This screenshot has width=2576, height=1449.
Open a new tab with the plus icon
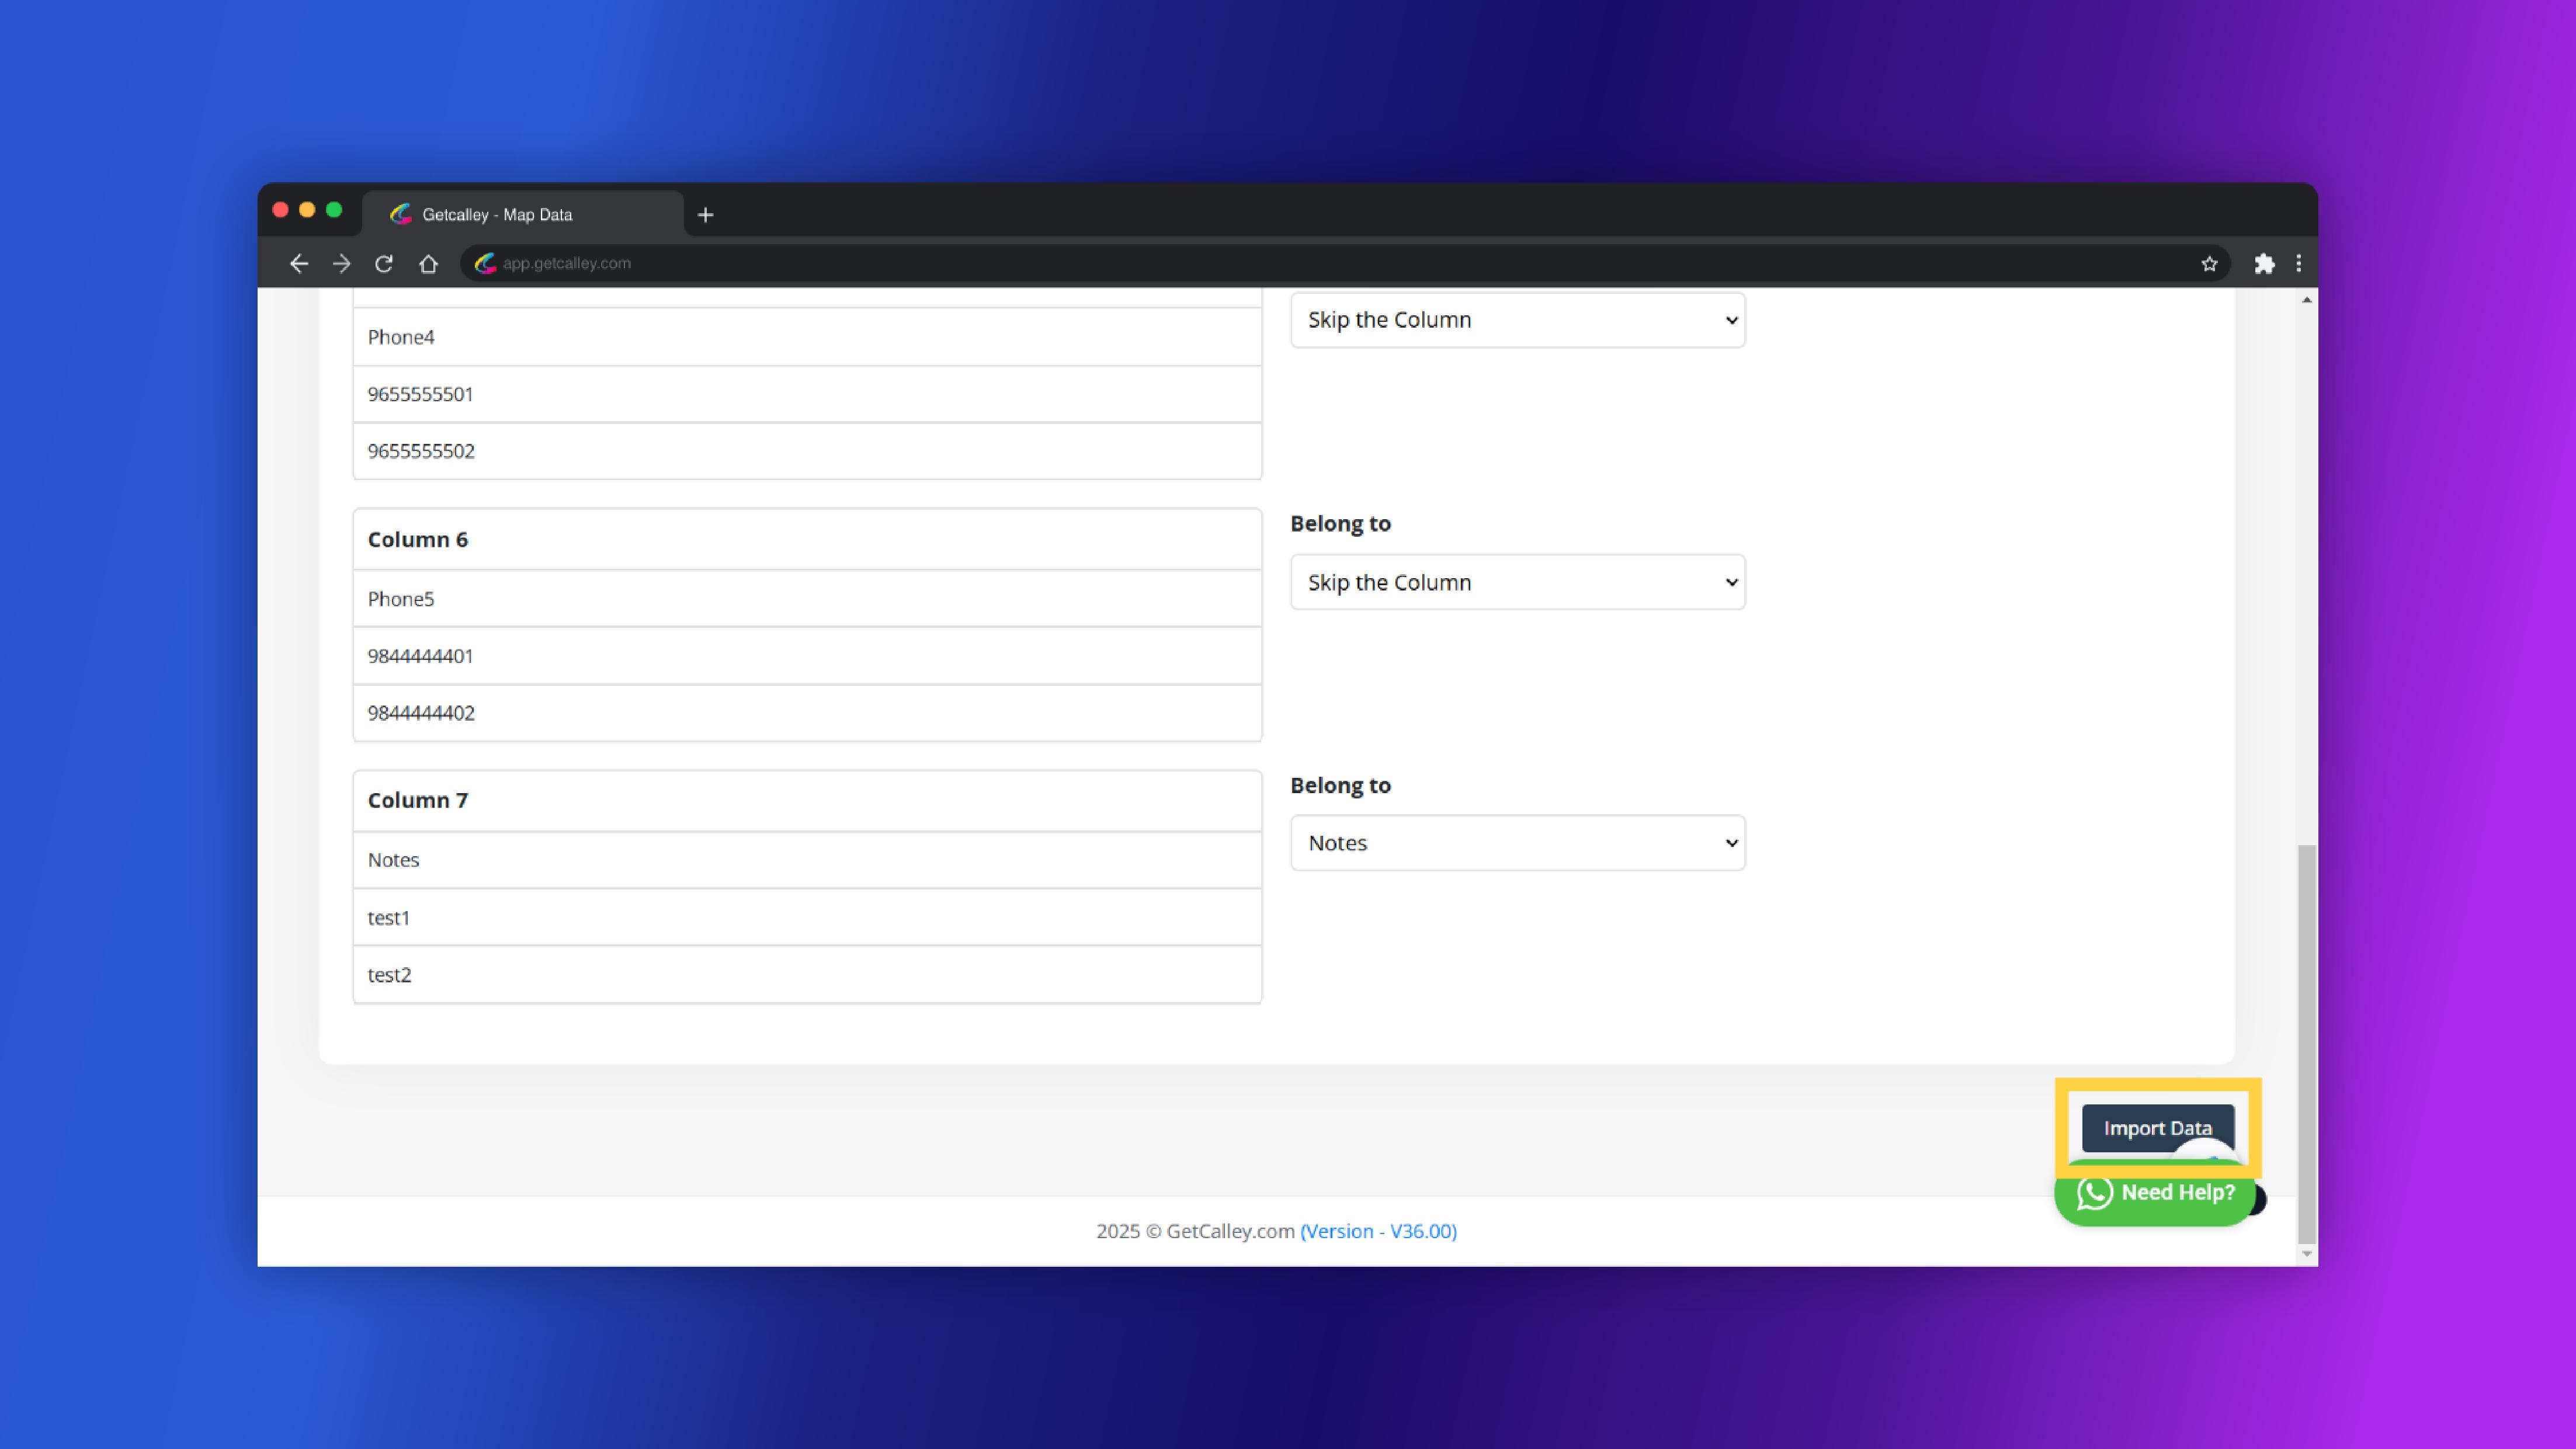[705, 215]
